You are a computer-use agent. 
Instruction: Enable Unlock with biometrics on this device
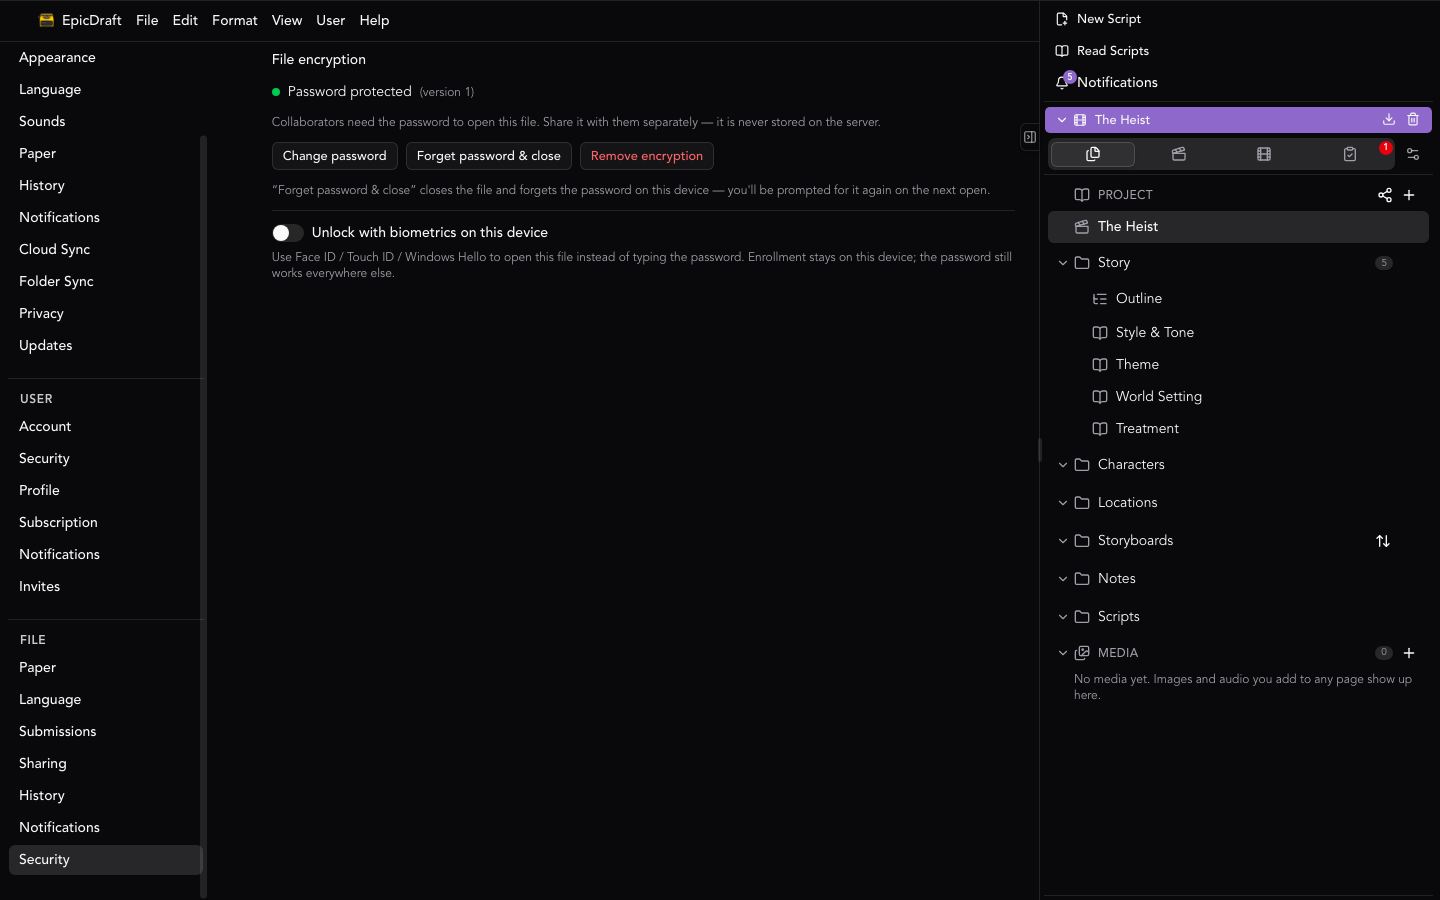point(288,233)
